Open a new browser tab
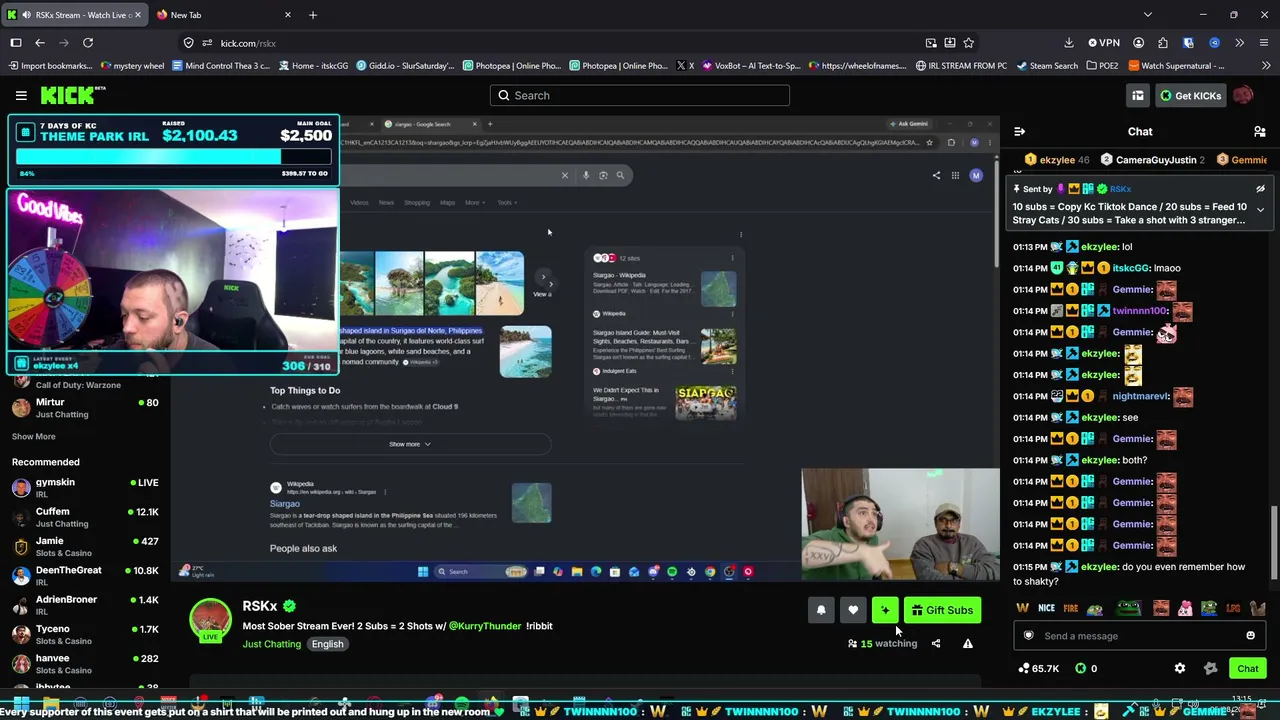The image size is (1280, 720). pos(313,15)
